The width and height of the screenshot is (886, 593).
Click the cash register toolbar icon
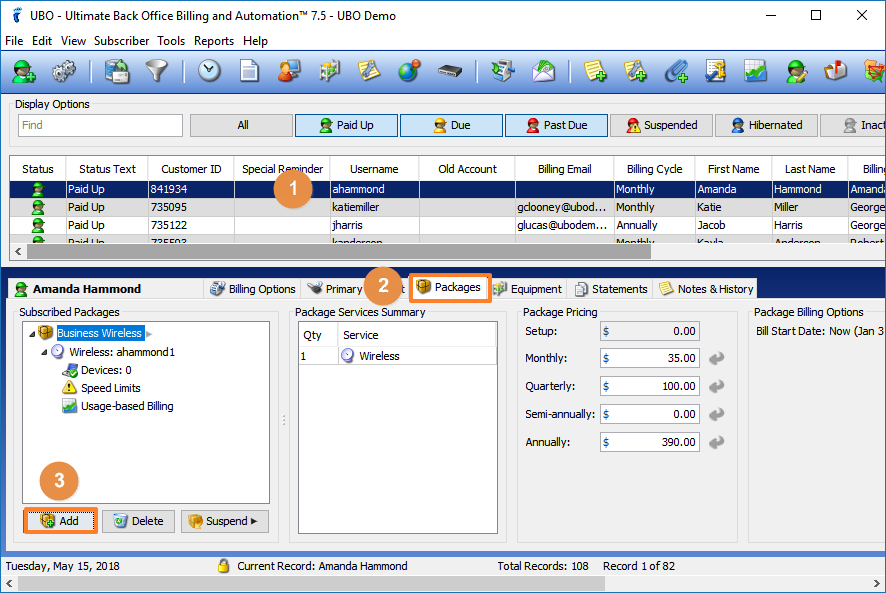502,72
